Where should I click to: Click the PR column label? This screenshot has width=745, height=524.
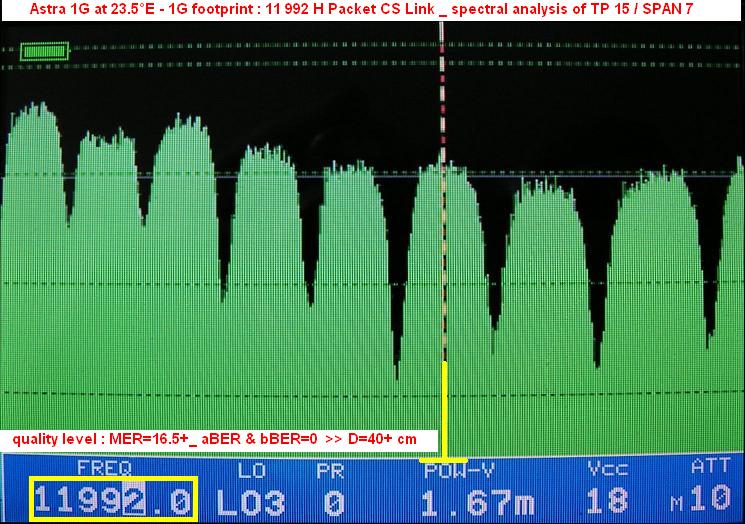[331, 469]
